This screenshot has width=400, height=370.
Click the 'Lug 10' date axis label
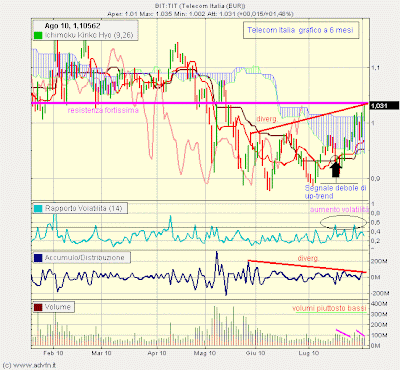pyautogui.click(x=309, y=353)
